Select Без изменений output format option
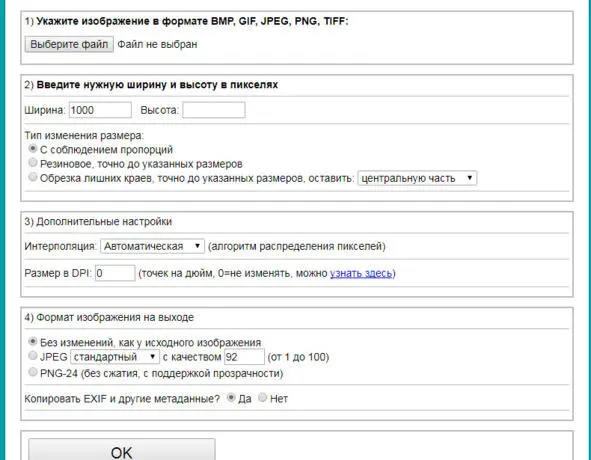Viewport: 591px width, 460px height. coord(33,341)
